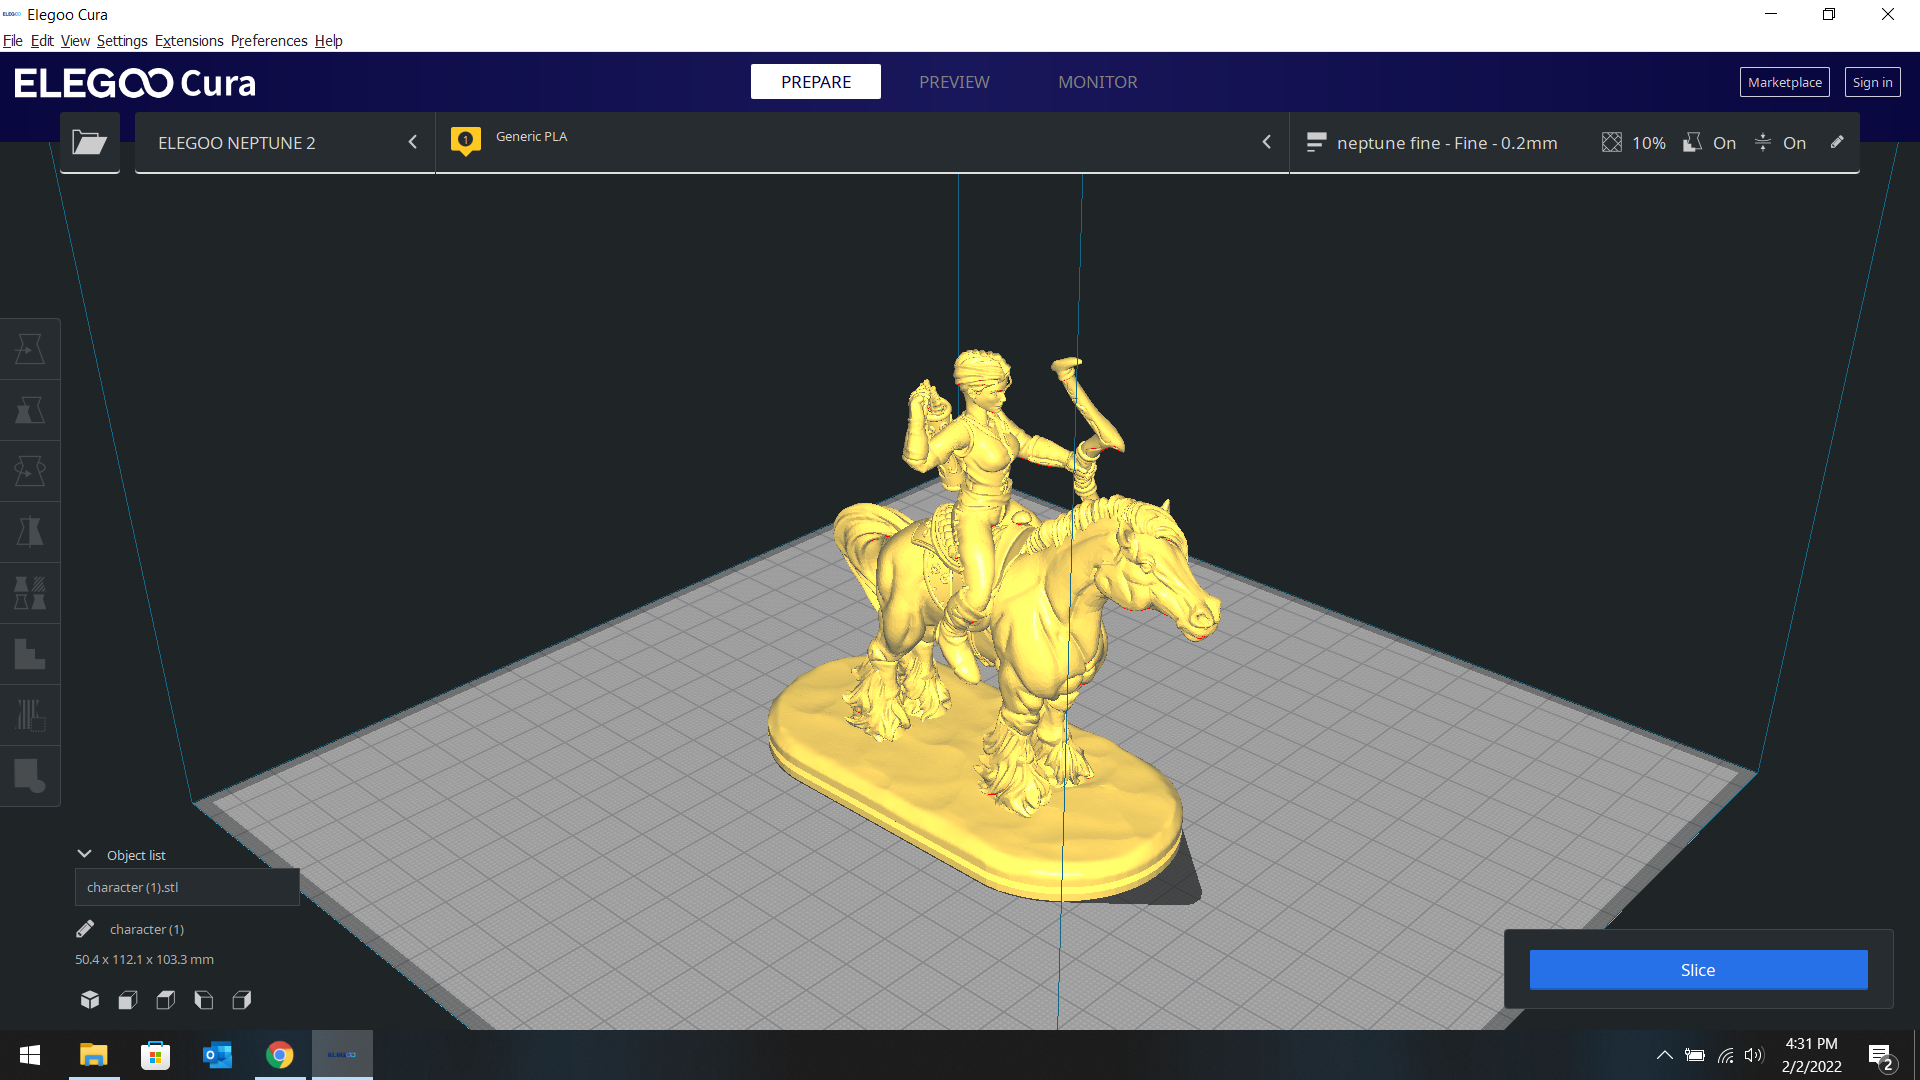This screenshot has height=1080, width=1920.
Task: Expand the ELEGOO NEPTUNE 2 printer selector
Action: [x=285, y=143]
